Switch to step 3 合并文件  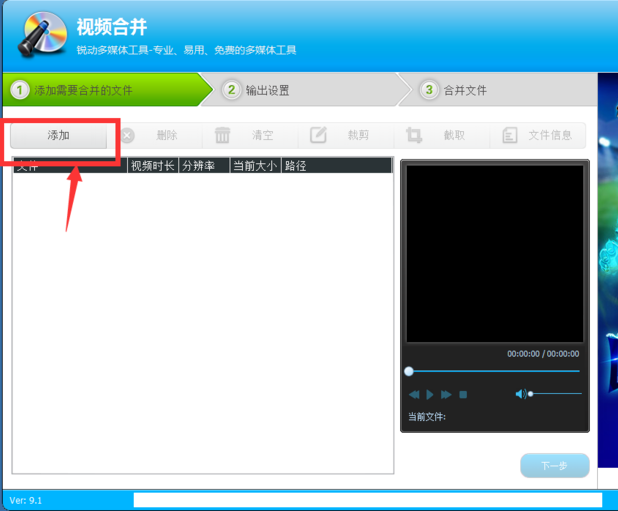499,90
